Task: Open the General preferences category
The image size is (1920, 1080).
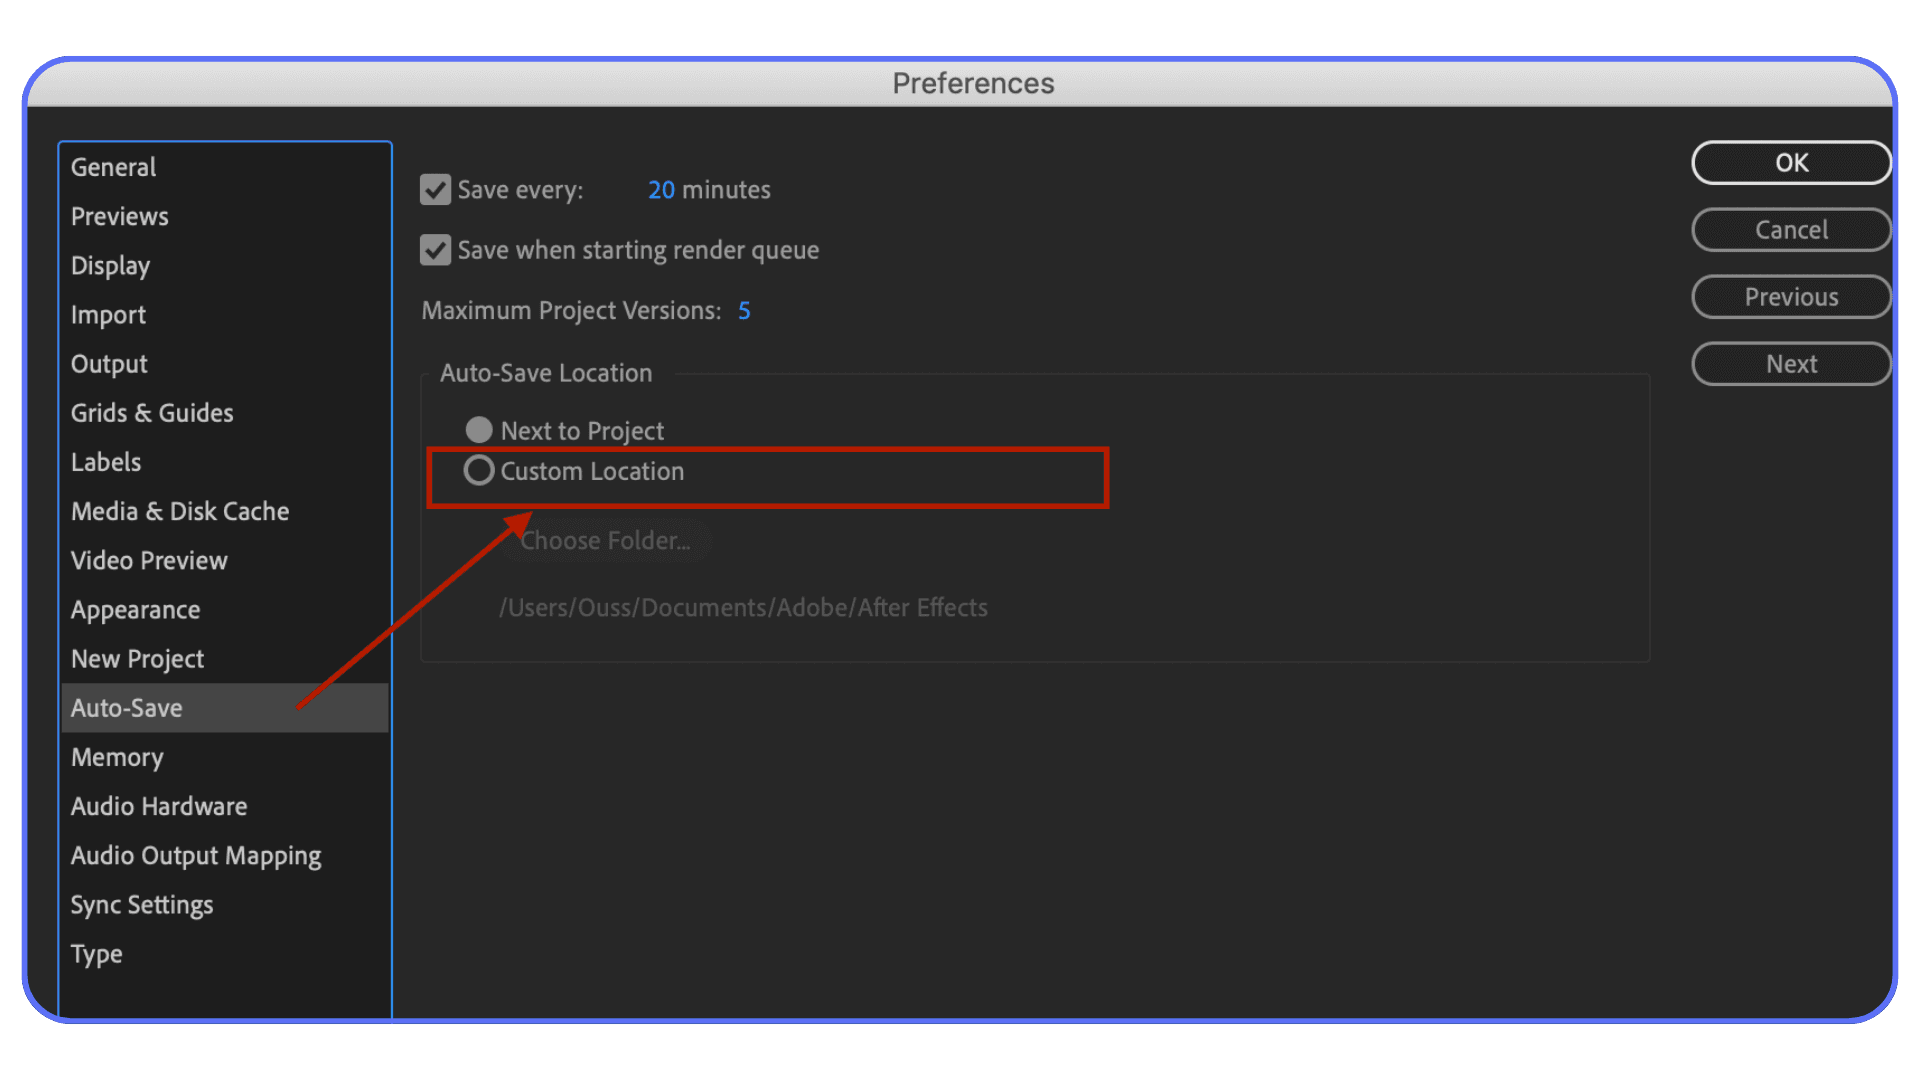Action: click(x=113, y=166)
